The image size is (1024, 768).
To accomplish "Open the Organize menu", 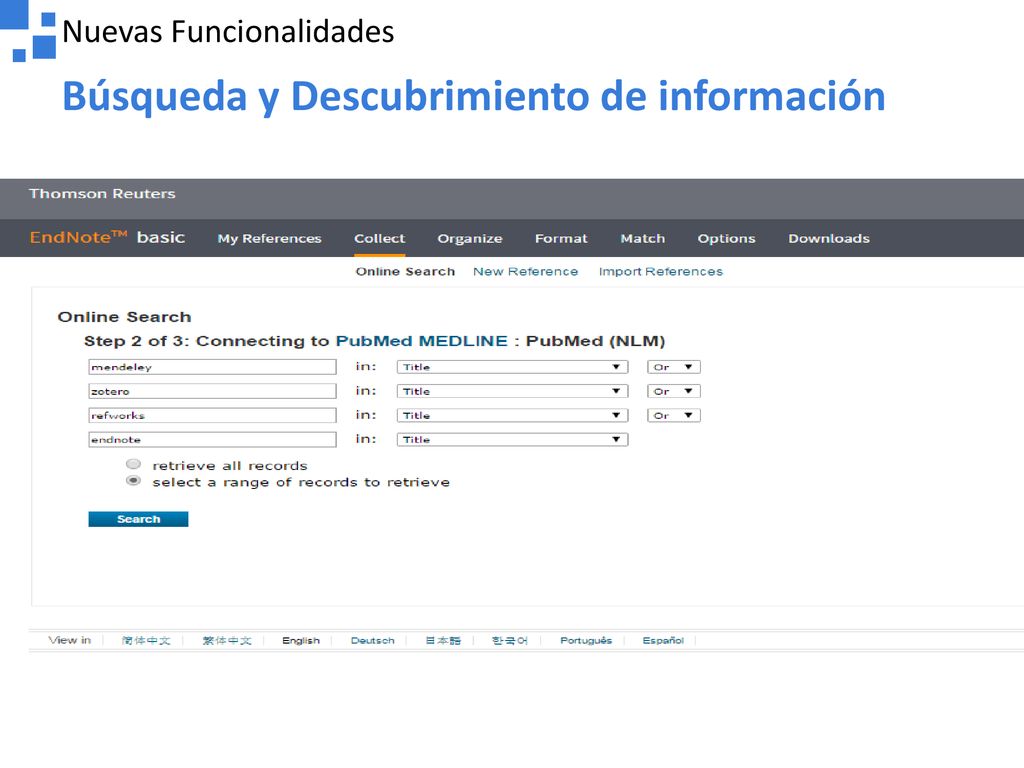I will [x=470, y=238].
